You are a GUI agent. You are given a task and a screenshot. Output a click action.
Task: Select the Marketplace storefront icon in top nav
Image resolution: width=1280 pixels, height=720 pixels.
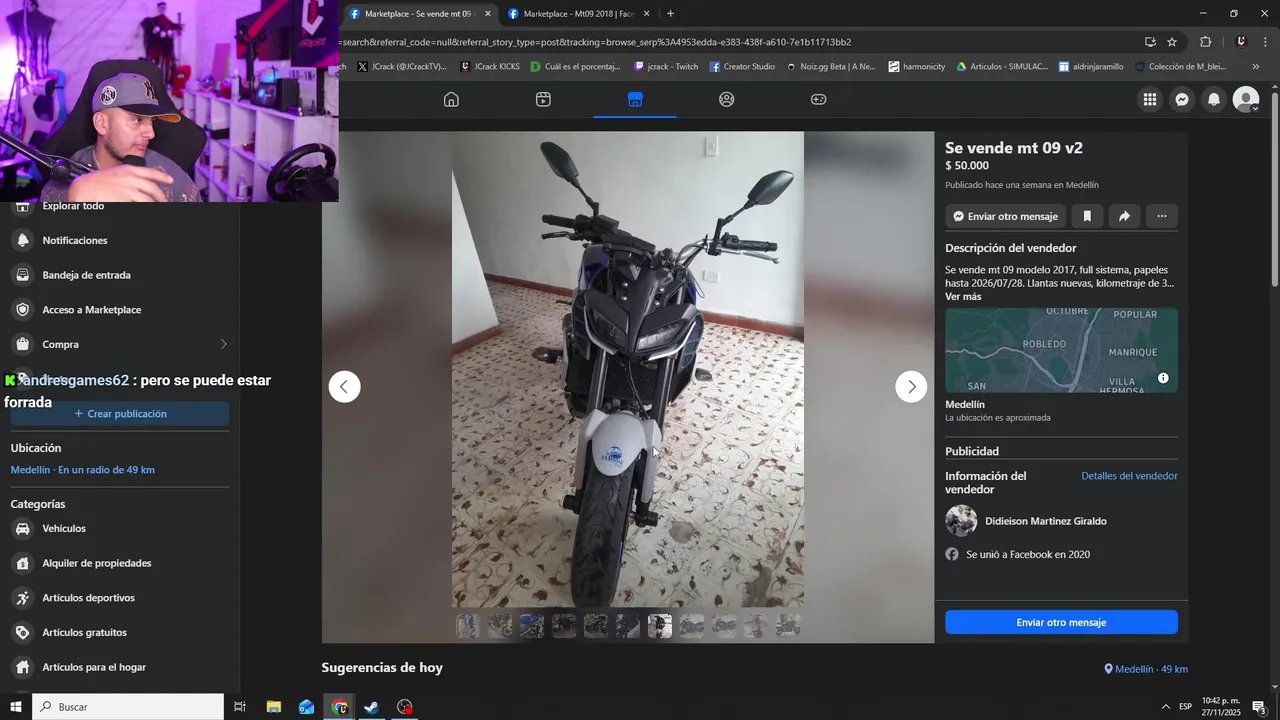(x=635, y=99)
